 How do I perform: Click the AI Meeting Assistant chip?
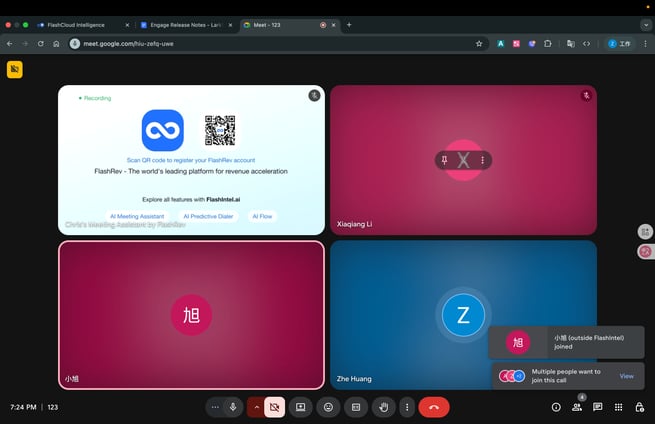(137, 216)
